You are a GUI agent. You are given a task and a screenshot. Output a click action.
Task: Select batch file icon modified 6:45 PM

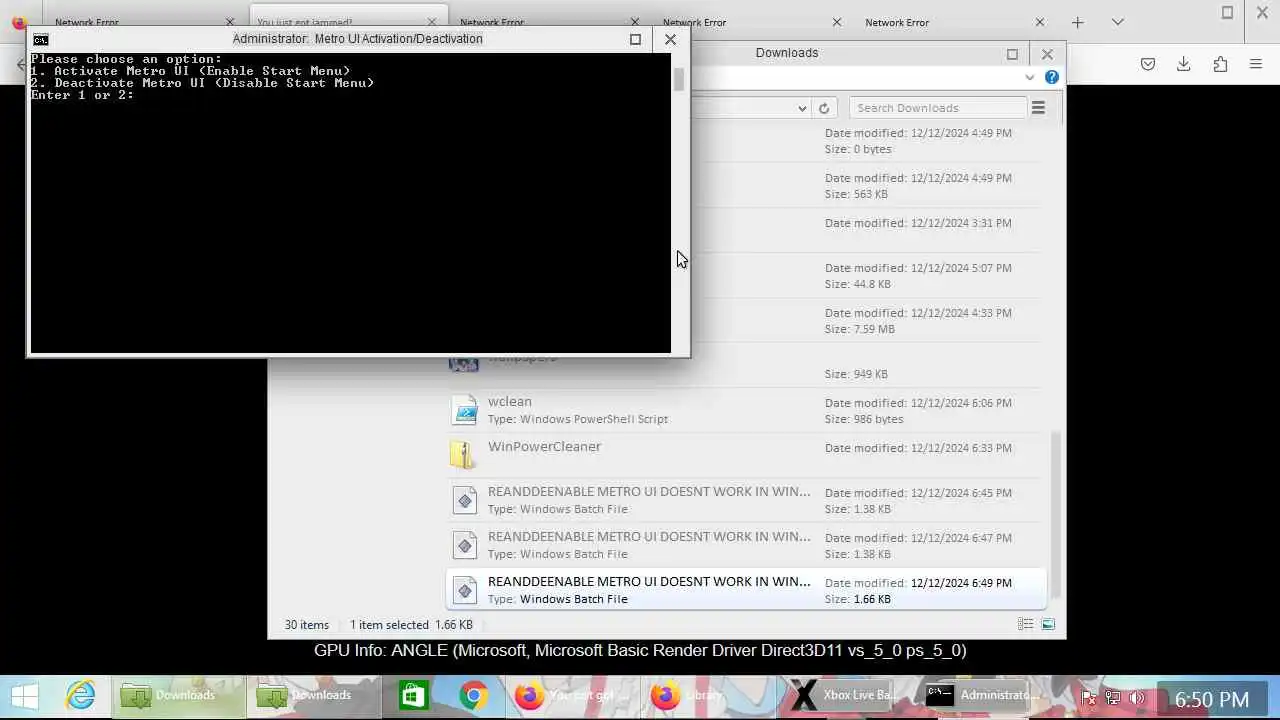point(464,500)
